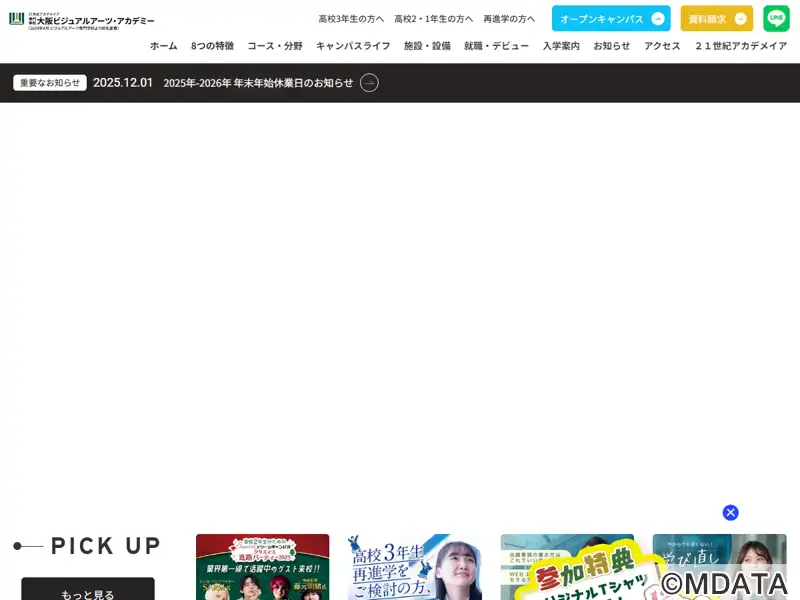The image size is (800, 600).
Task: Follow the 高校2・1年生の方へ link
Action: (x=434, y=19)
